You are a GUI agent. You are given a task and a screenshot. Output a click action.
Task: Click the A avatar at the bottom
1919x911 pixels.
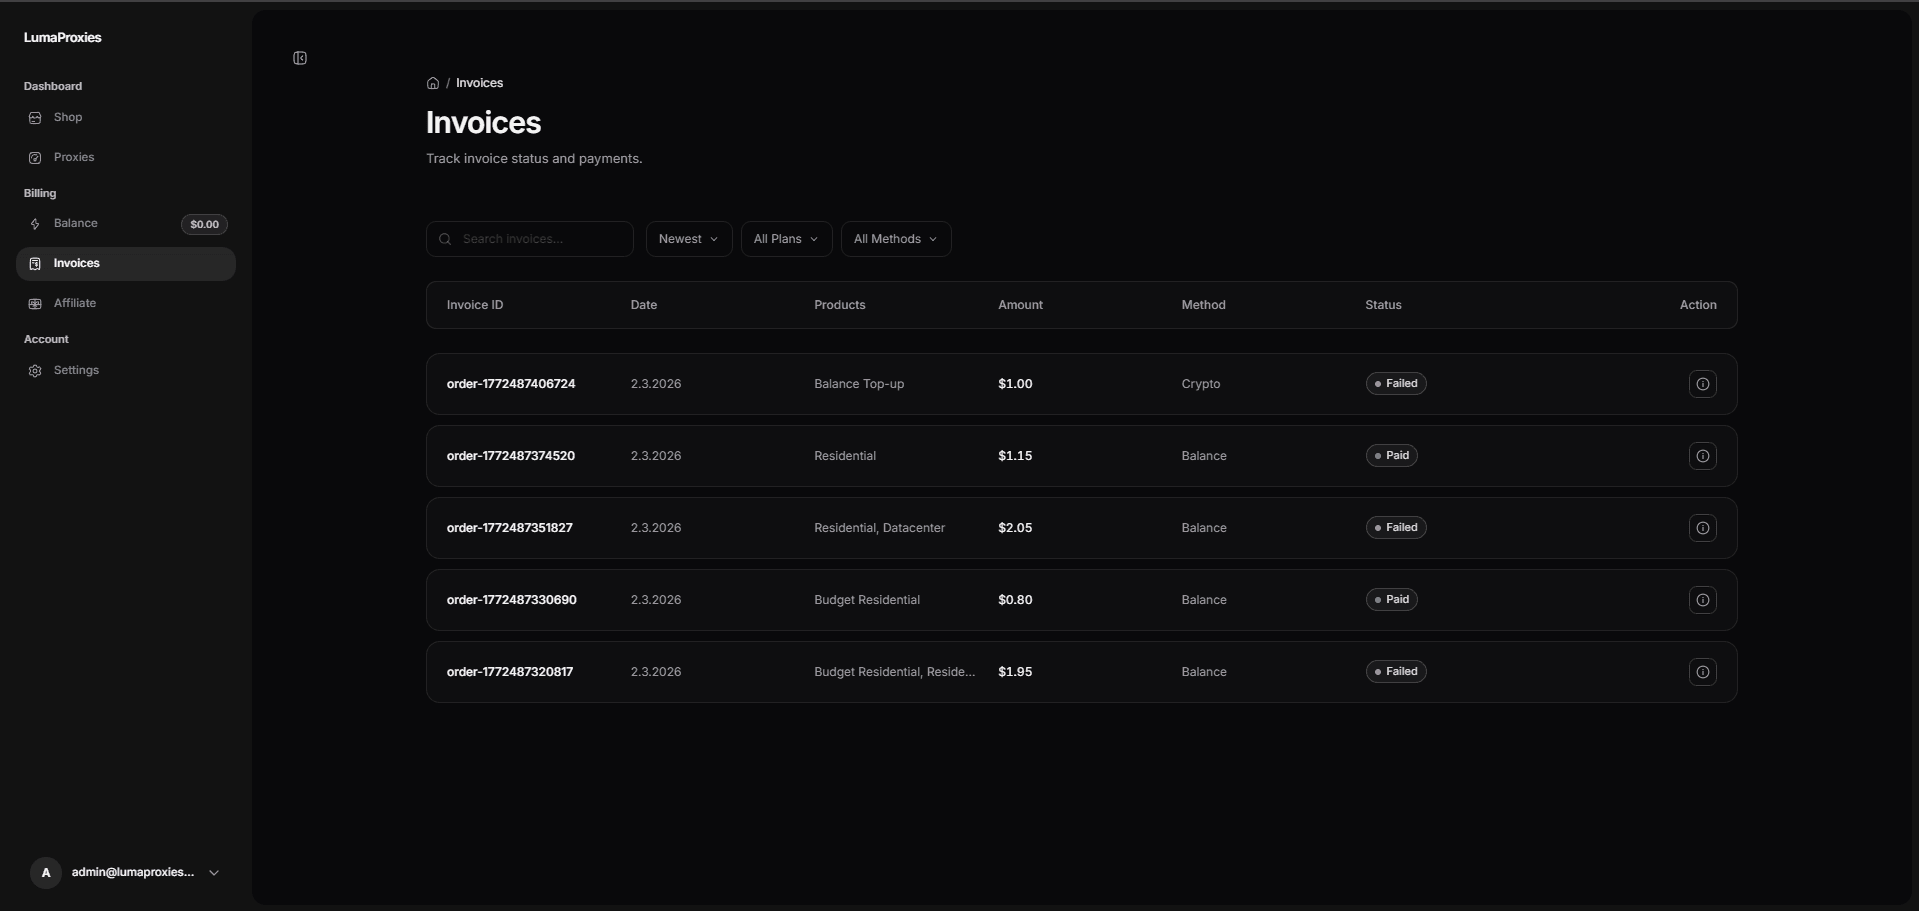point(45,872)
